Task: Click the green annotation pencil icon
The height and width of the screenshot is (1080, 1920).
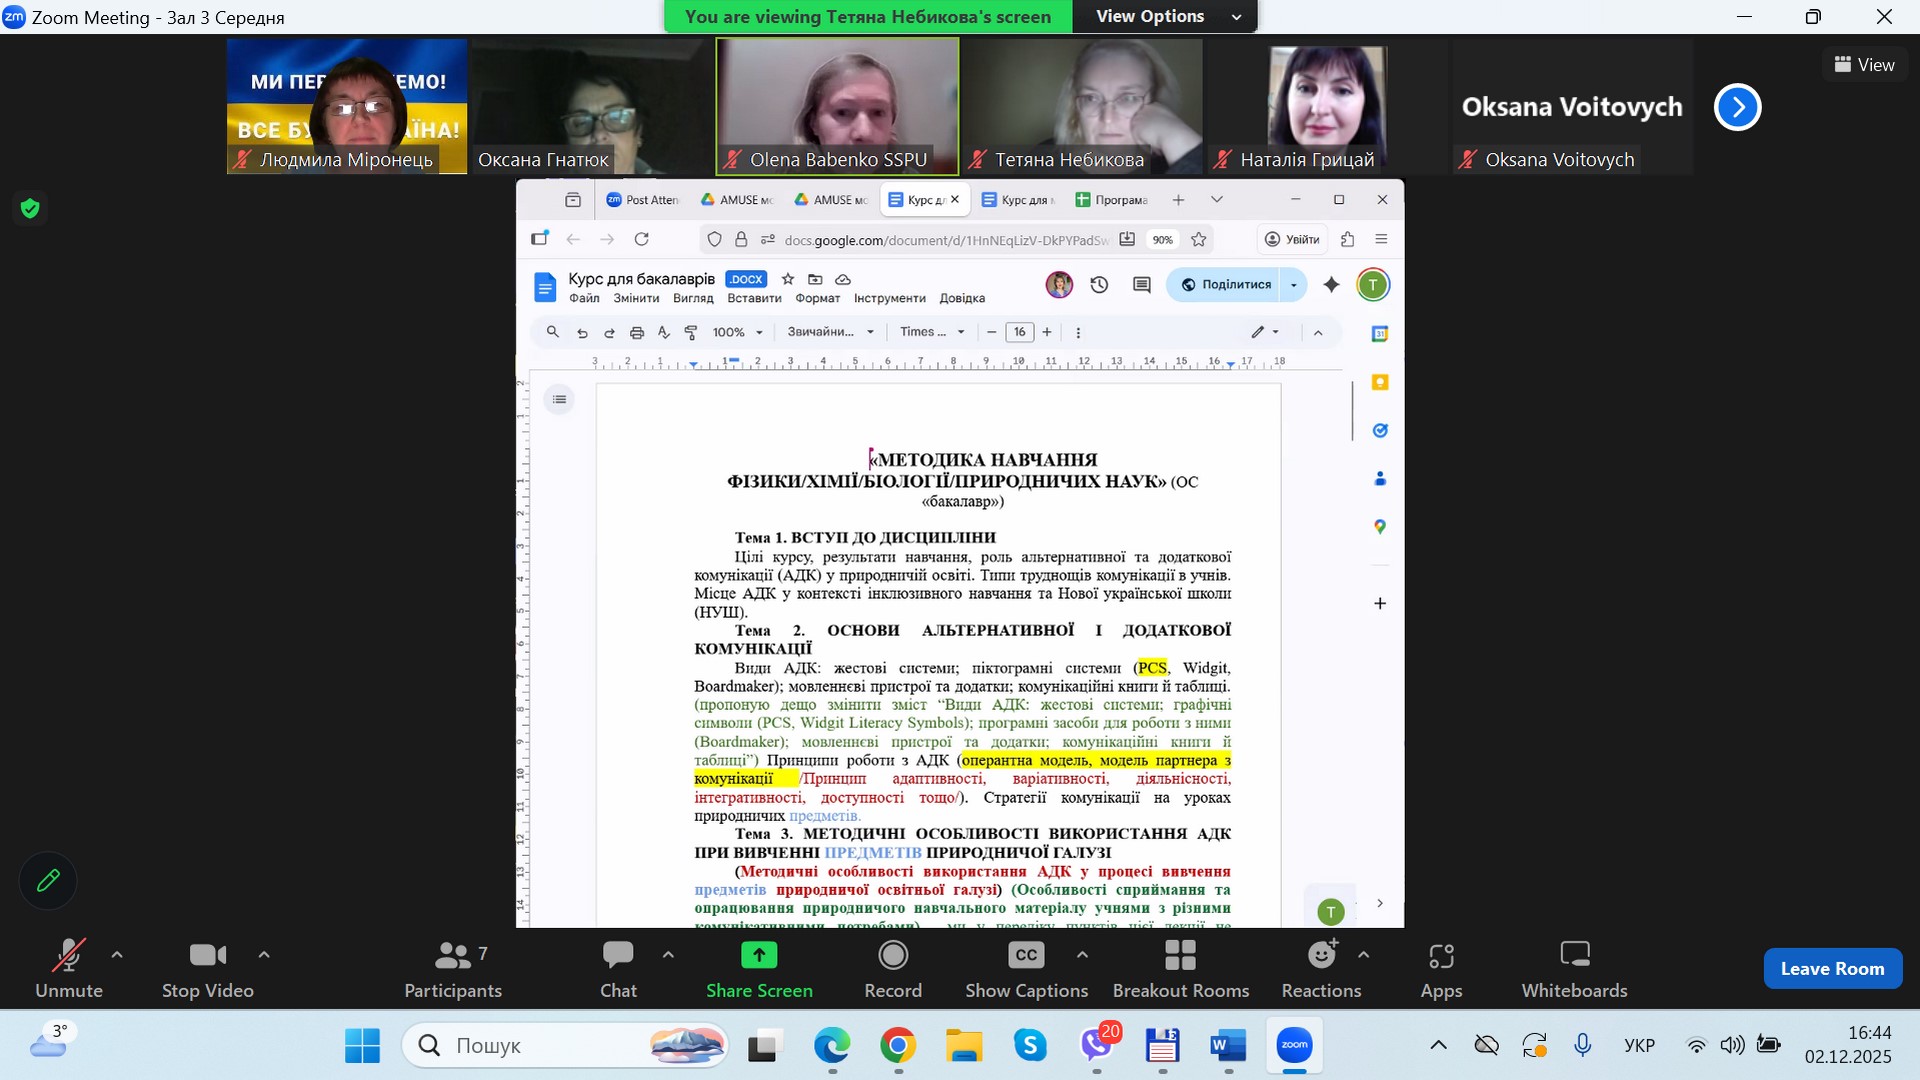Action: 48,881
